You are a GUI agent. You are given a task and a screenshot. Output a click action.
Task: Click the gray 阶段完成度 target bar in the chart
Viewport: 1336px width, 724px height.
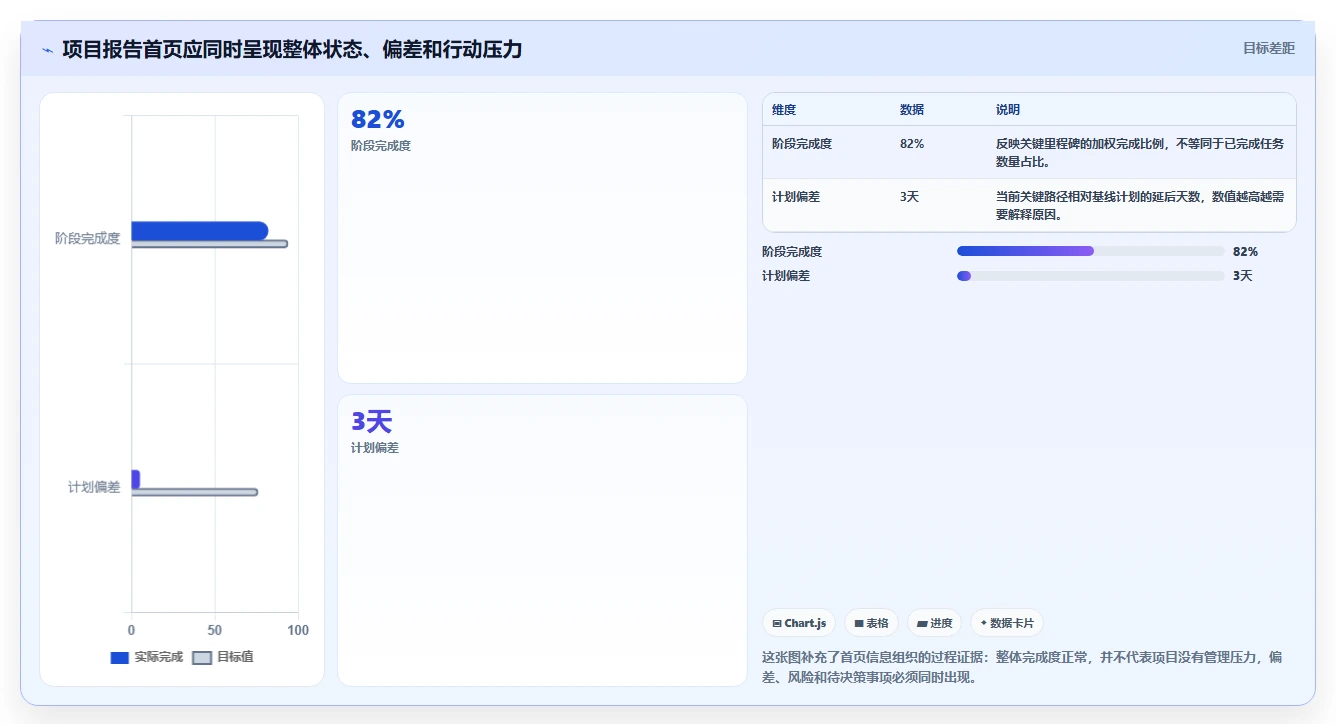(210, 244)
